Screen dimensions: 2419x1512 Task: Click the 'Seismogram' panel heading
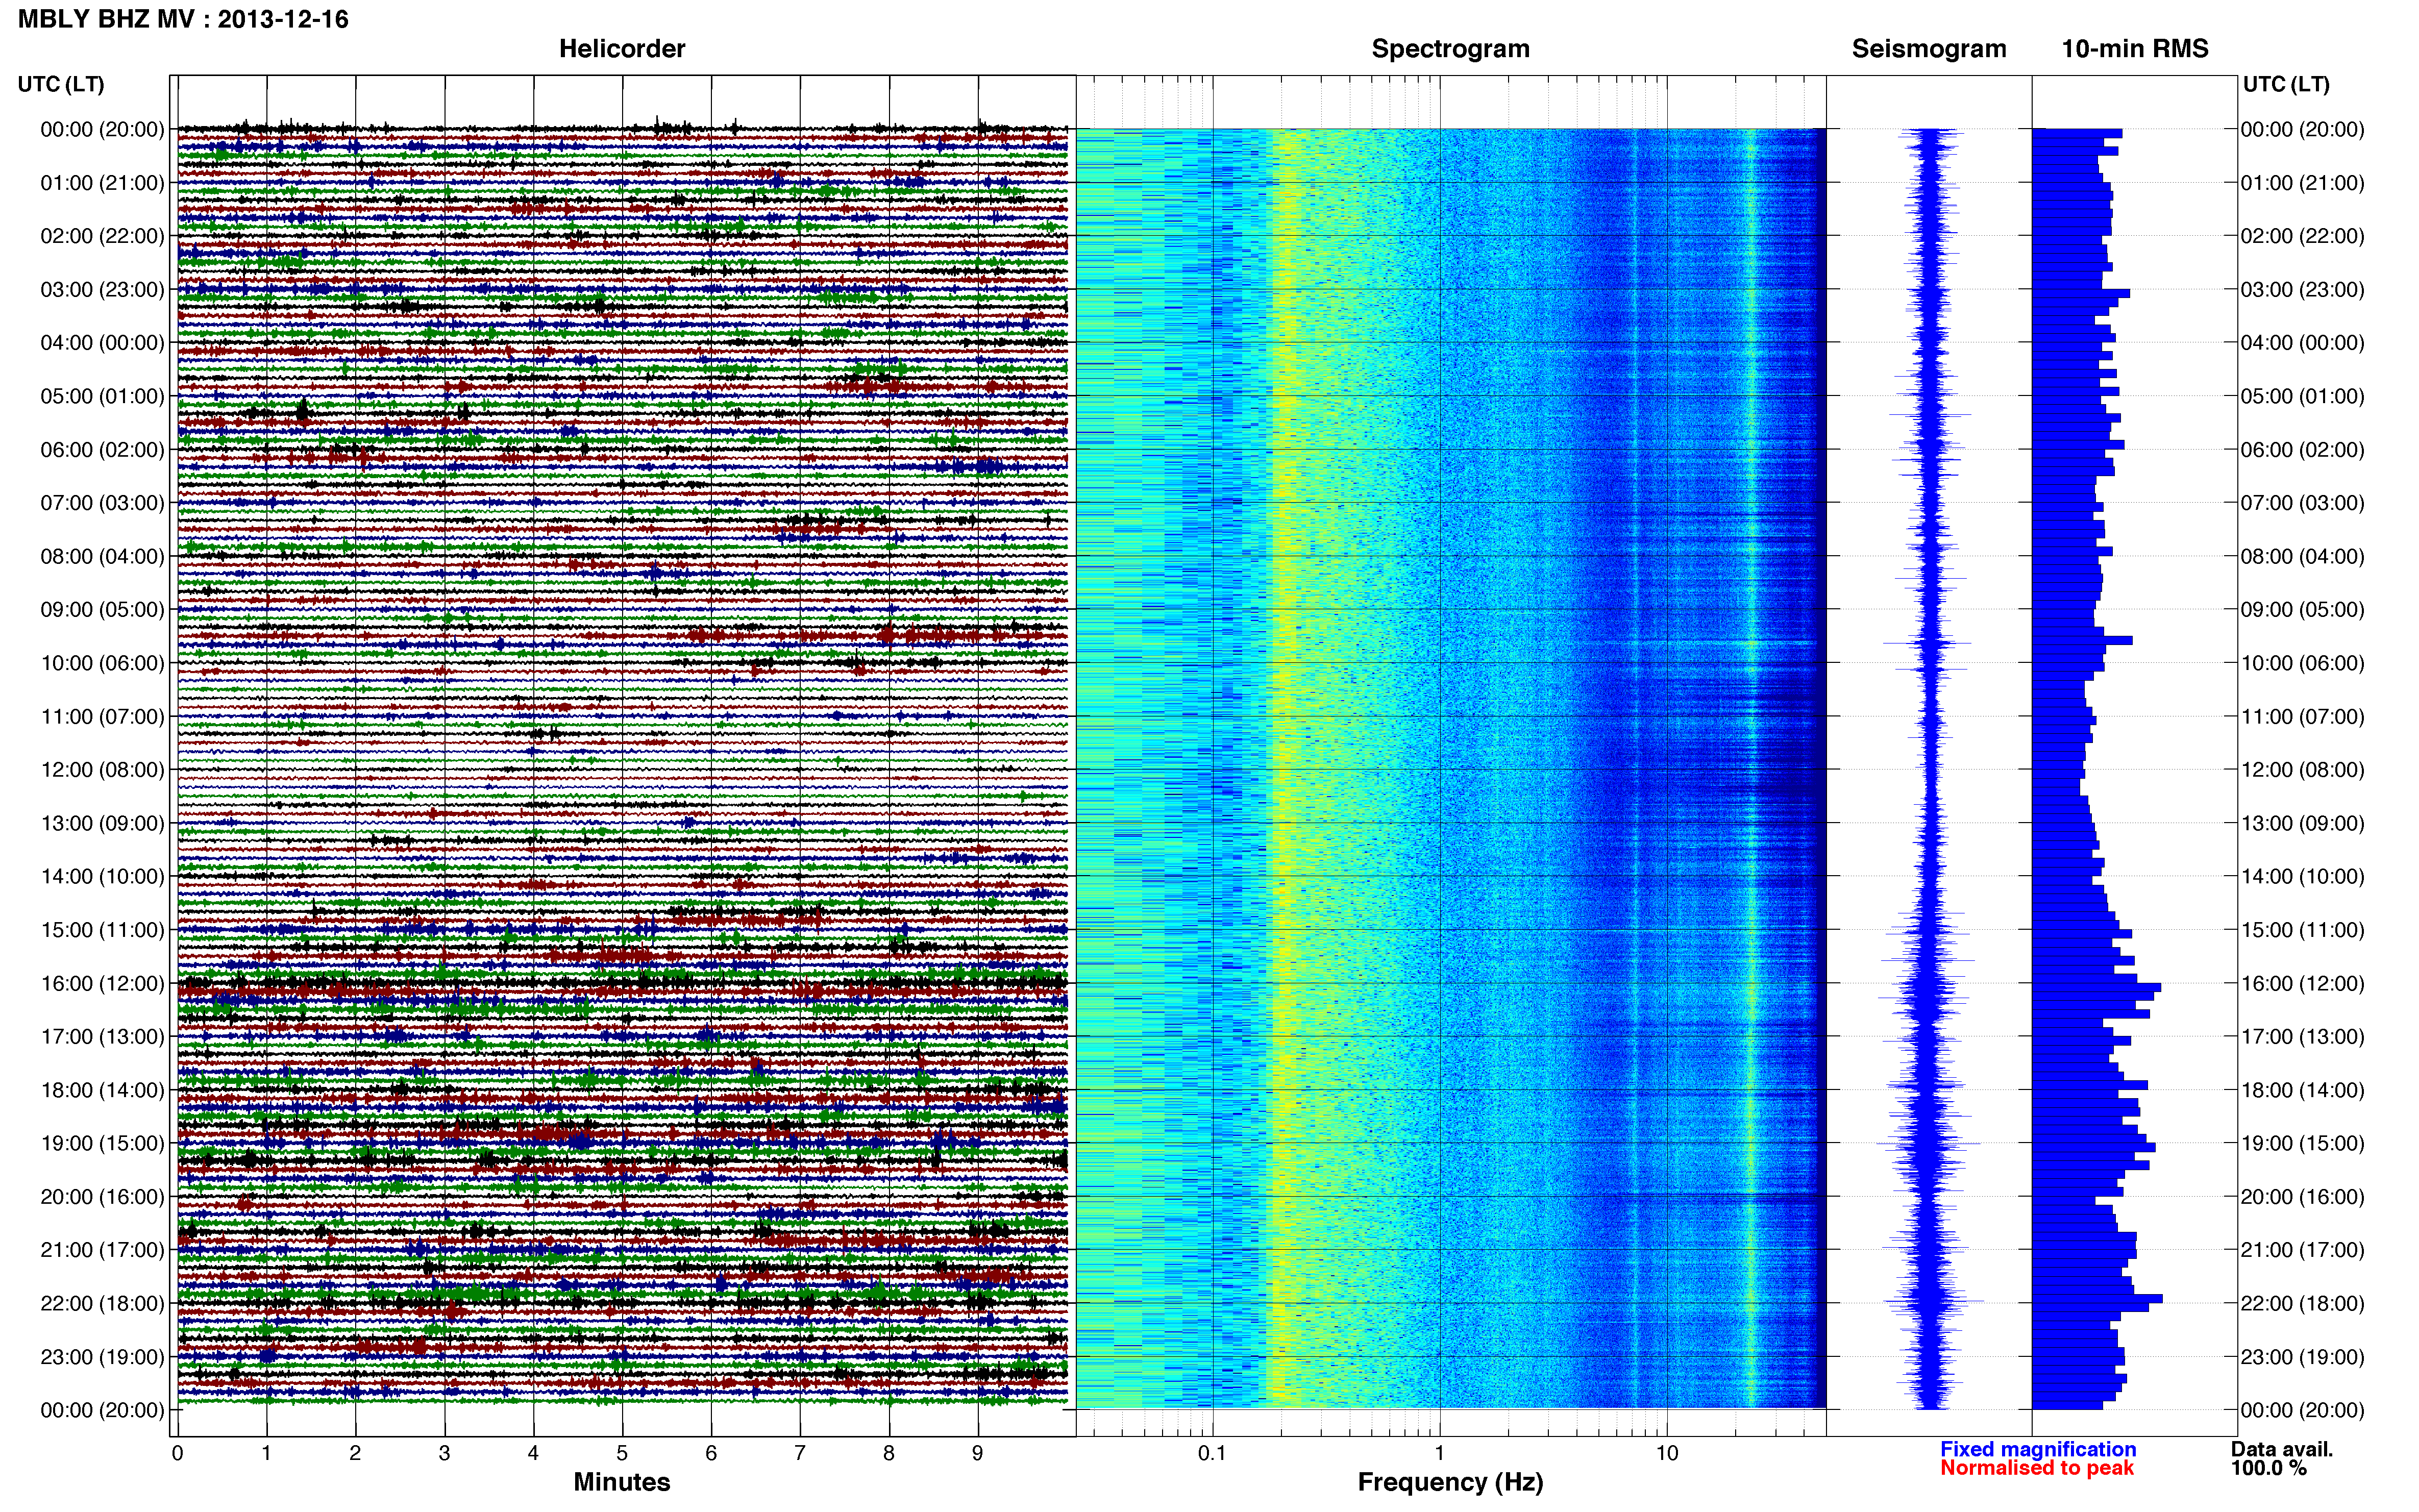(x=1929, y=49)
